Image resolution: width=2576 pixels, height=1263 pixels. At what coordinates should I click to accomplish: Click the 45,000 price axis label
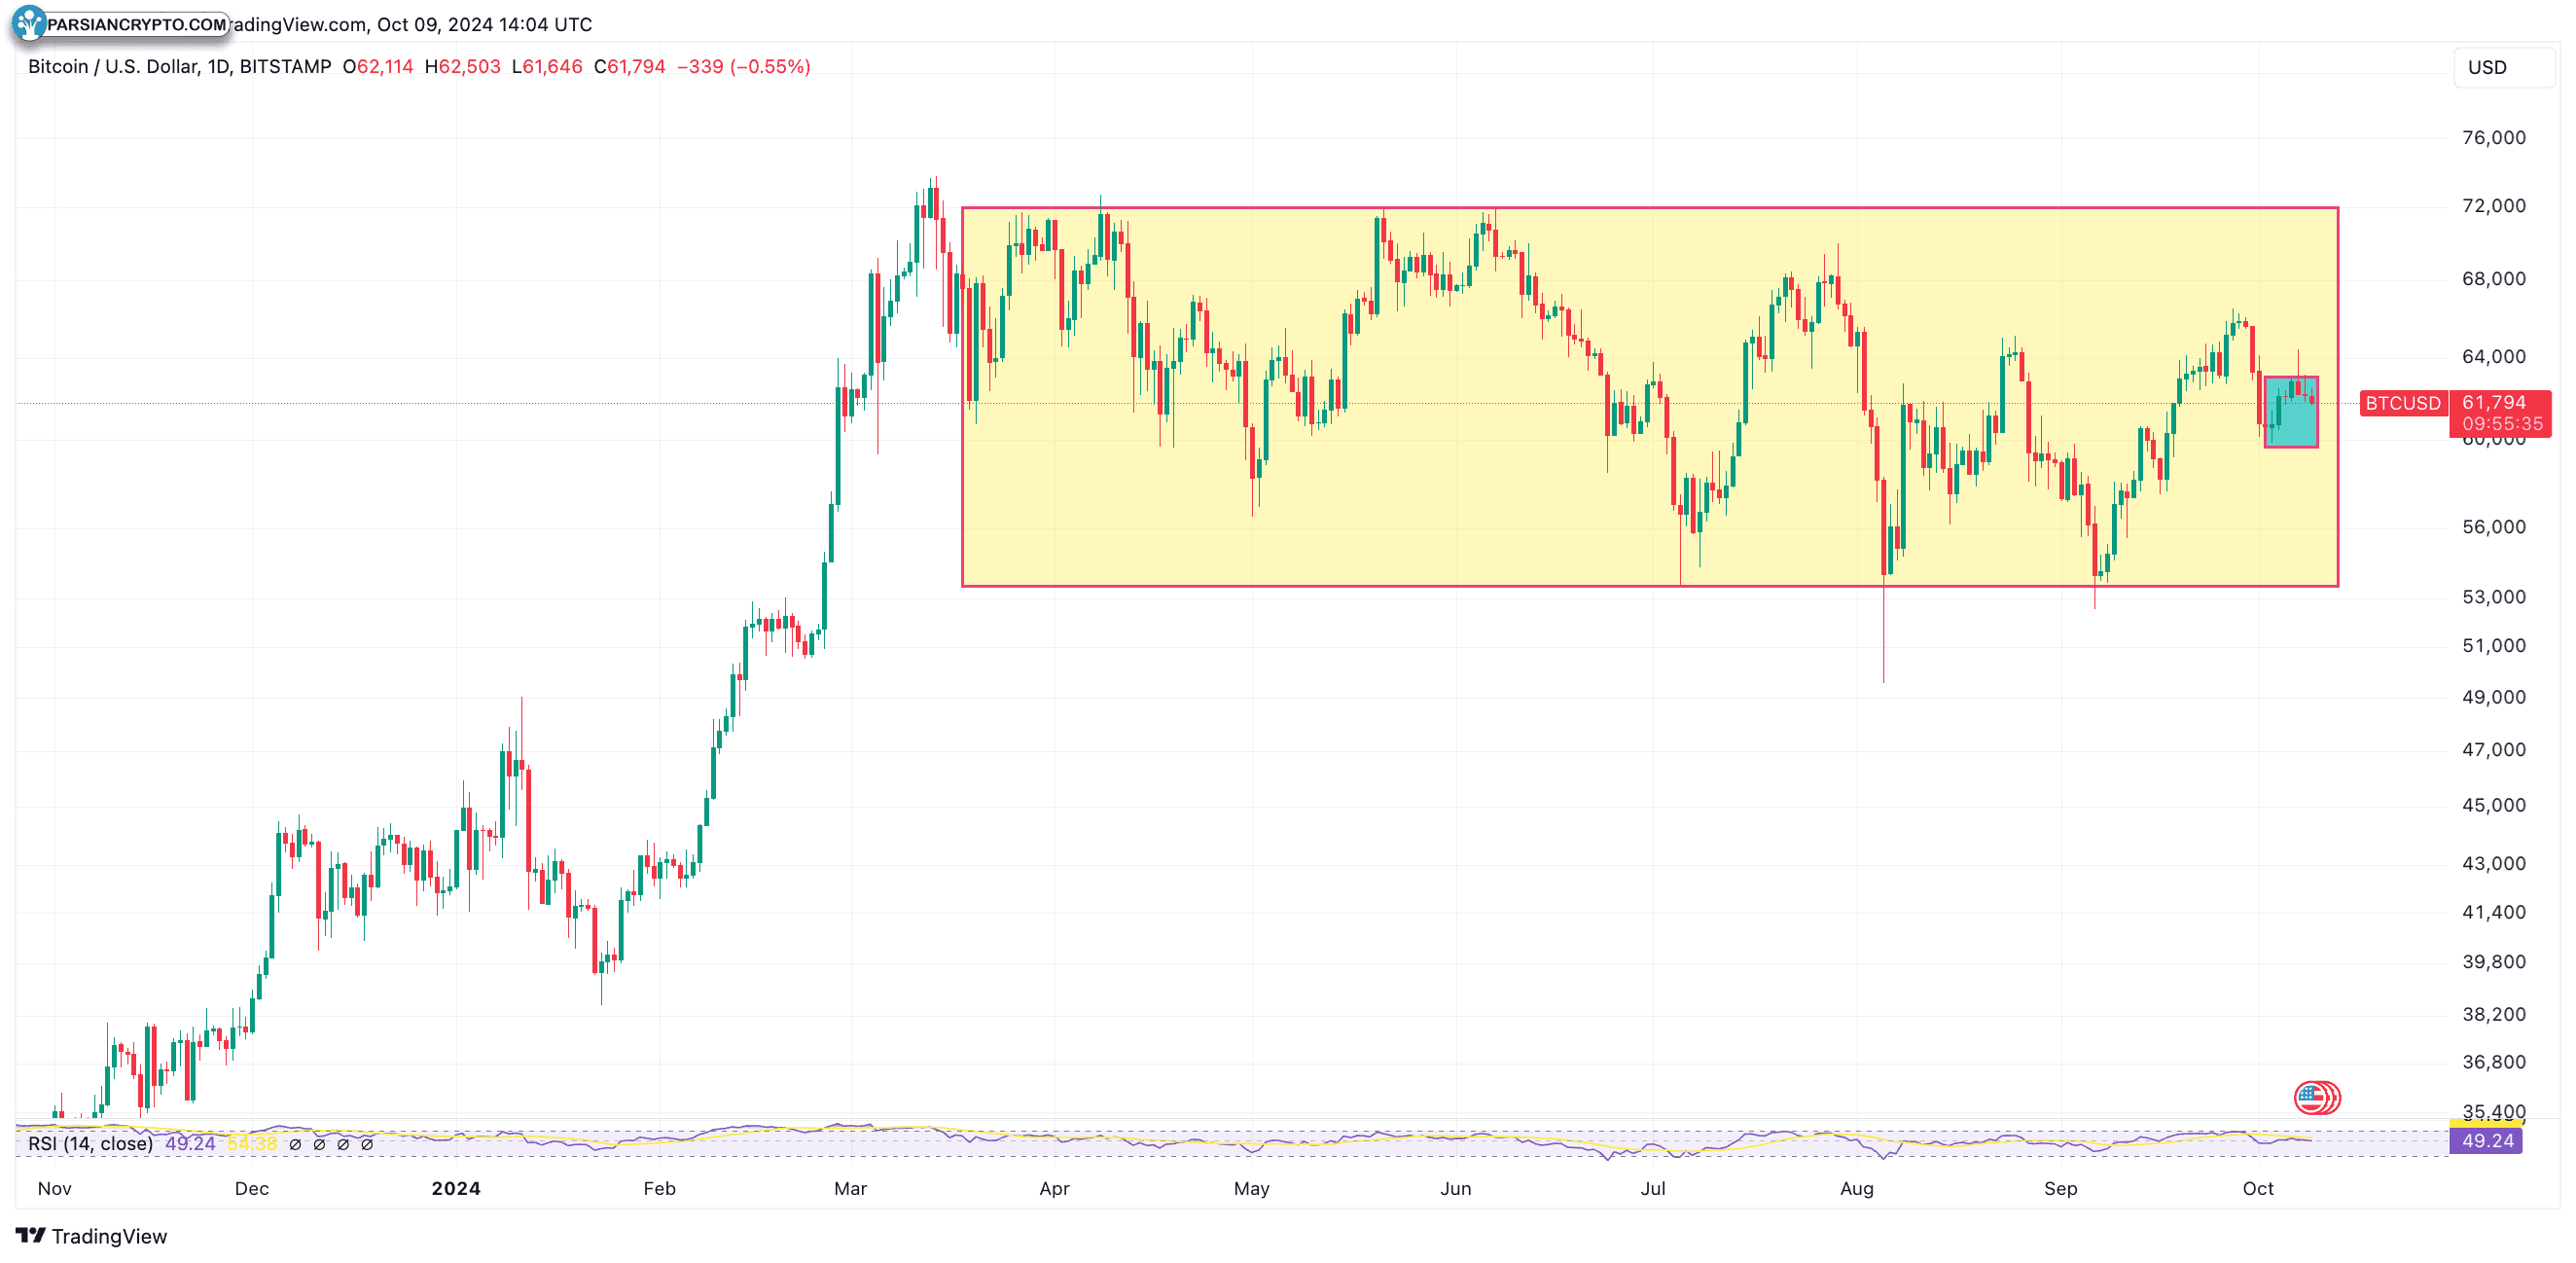(x=2494, y=805)
